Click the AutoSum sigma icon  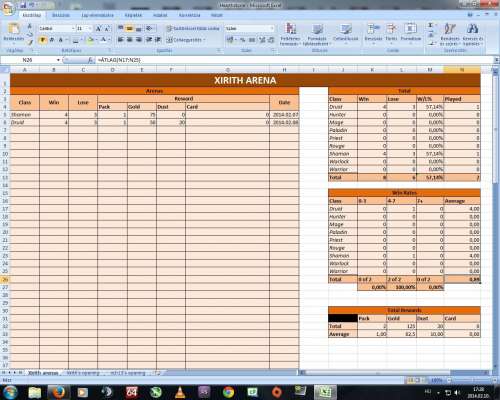[x=431, y=26]
